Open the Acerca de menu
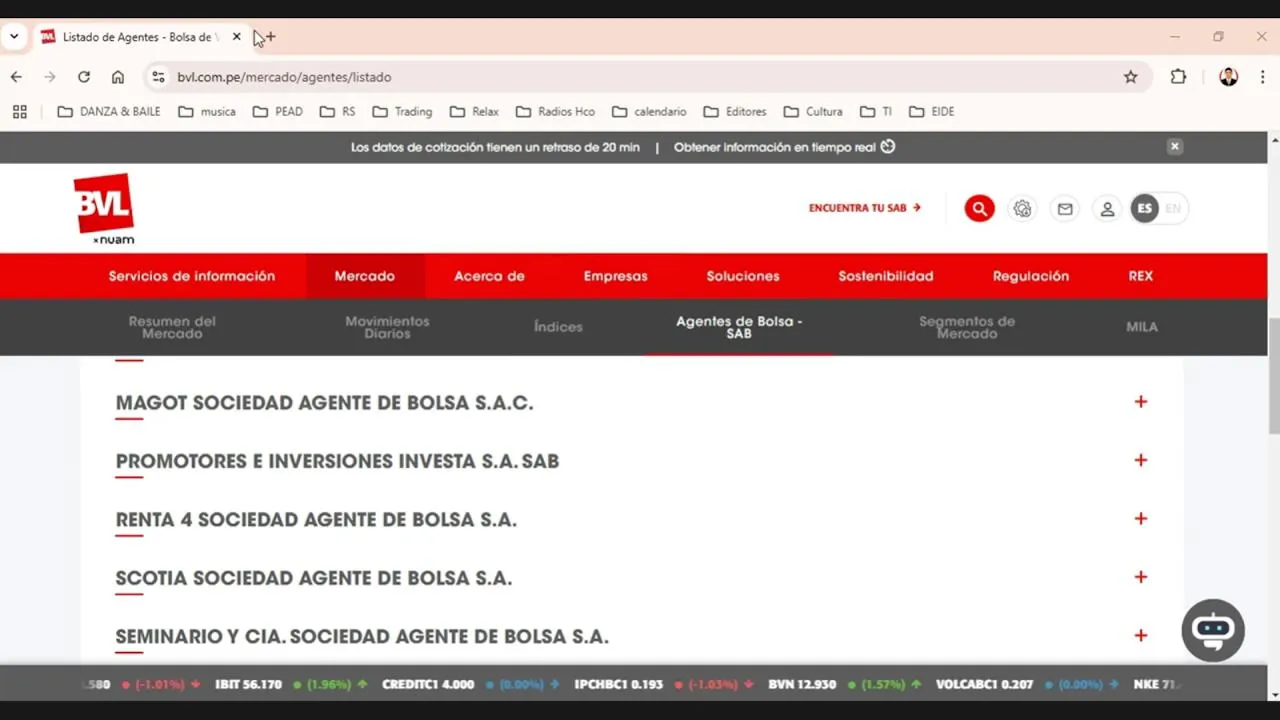Screen dimensions: 1280x720 point(489,276)
